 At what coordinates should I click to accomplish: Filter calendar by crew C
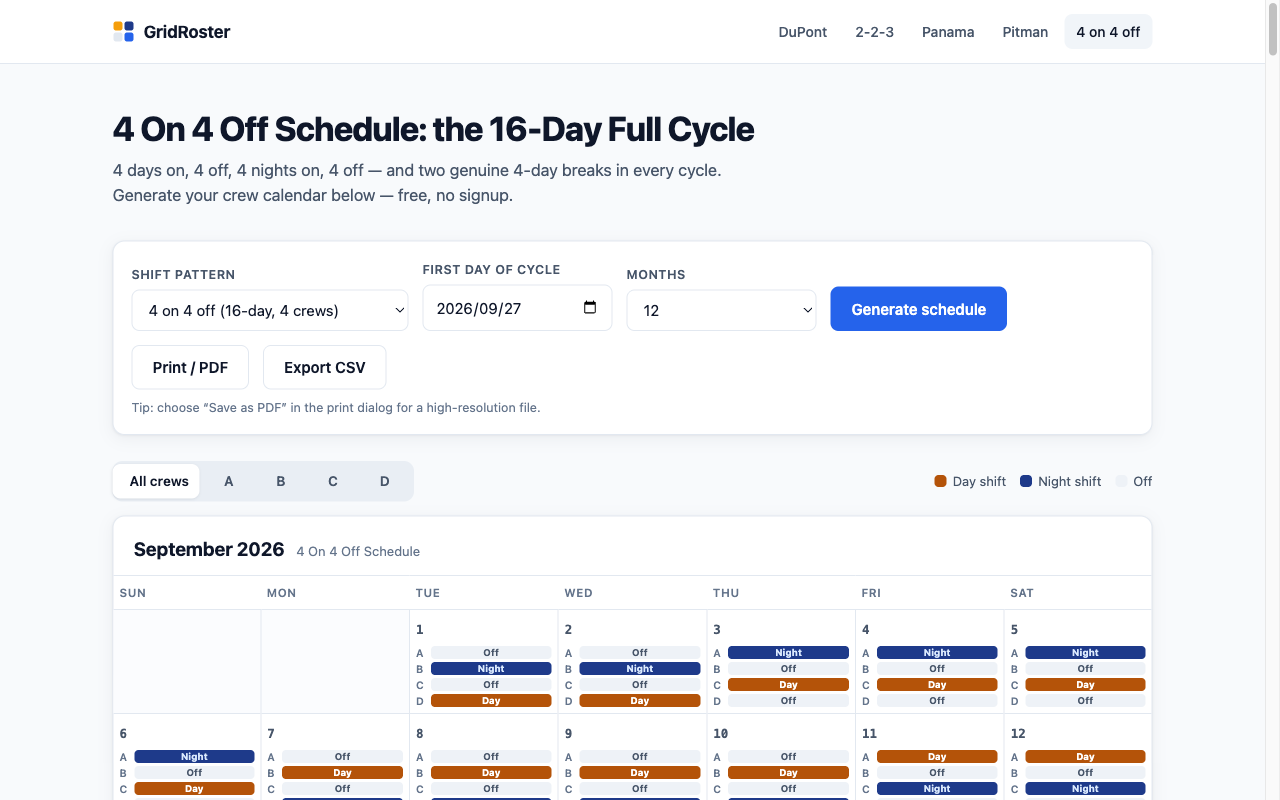point(333,481)
